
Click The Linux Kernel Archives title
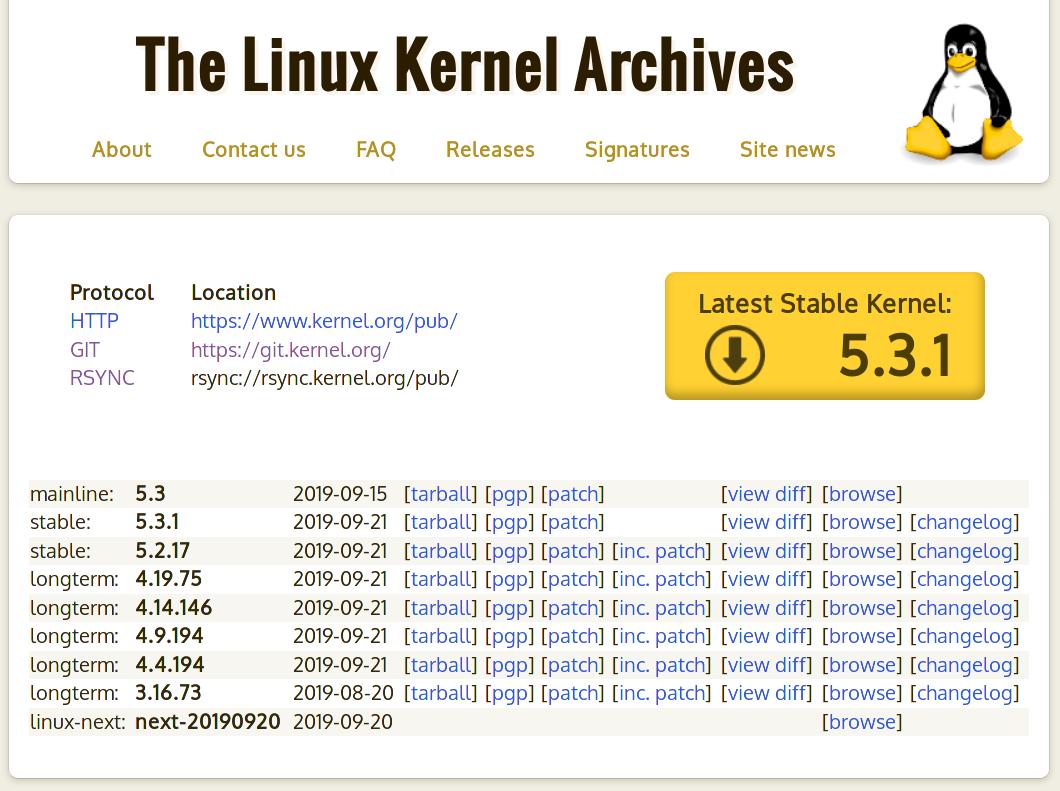pyautogui.click(x=465, y=65)
